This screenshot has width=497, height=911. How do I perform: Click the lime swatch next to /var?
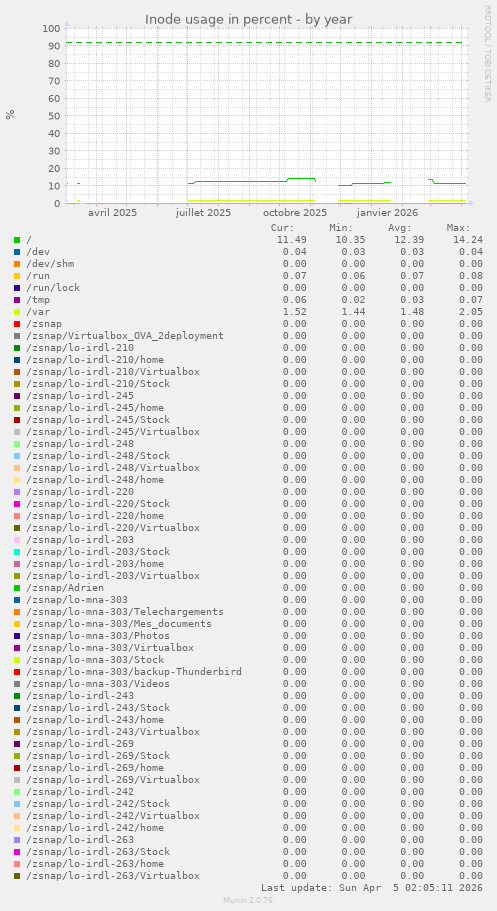(17, 312)
